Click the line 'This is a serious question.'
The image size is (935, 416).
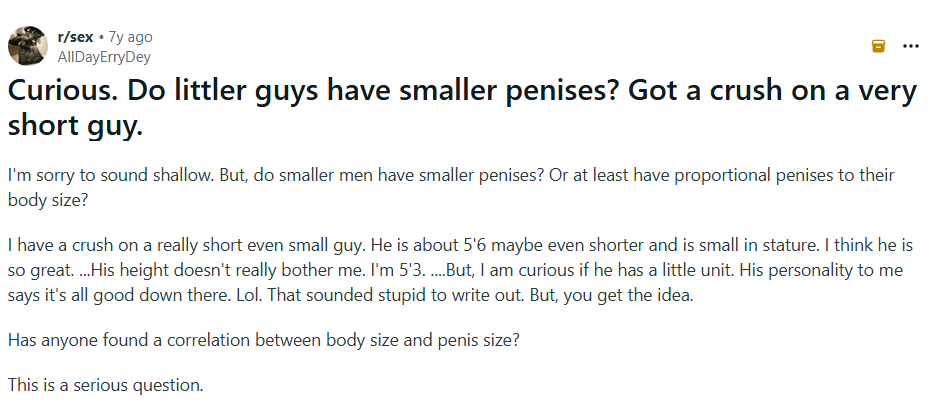point(106,385)
